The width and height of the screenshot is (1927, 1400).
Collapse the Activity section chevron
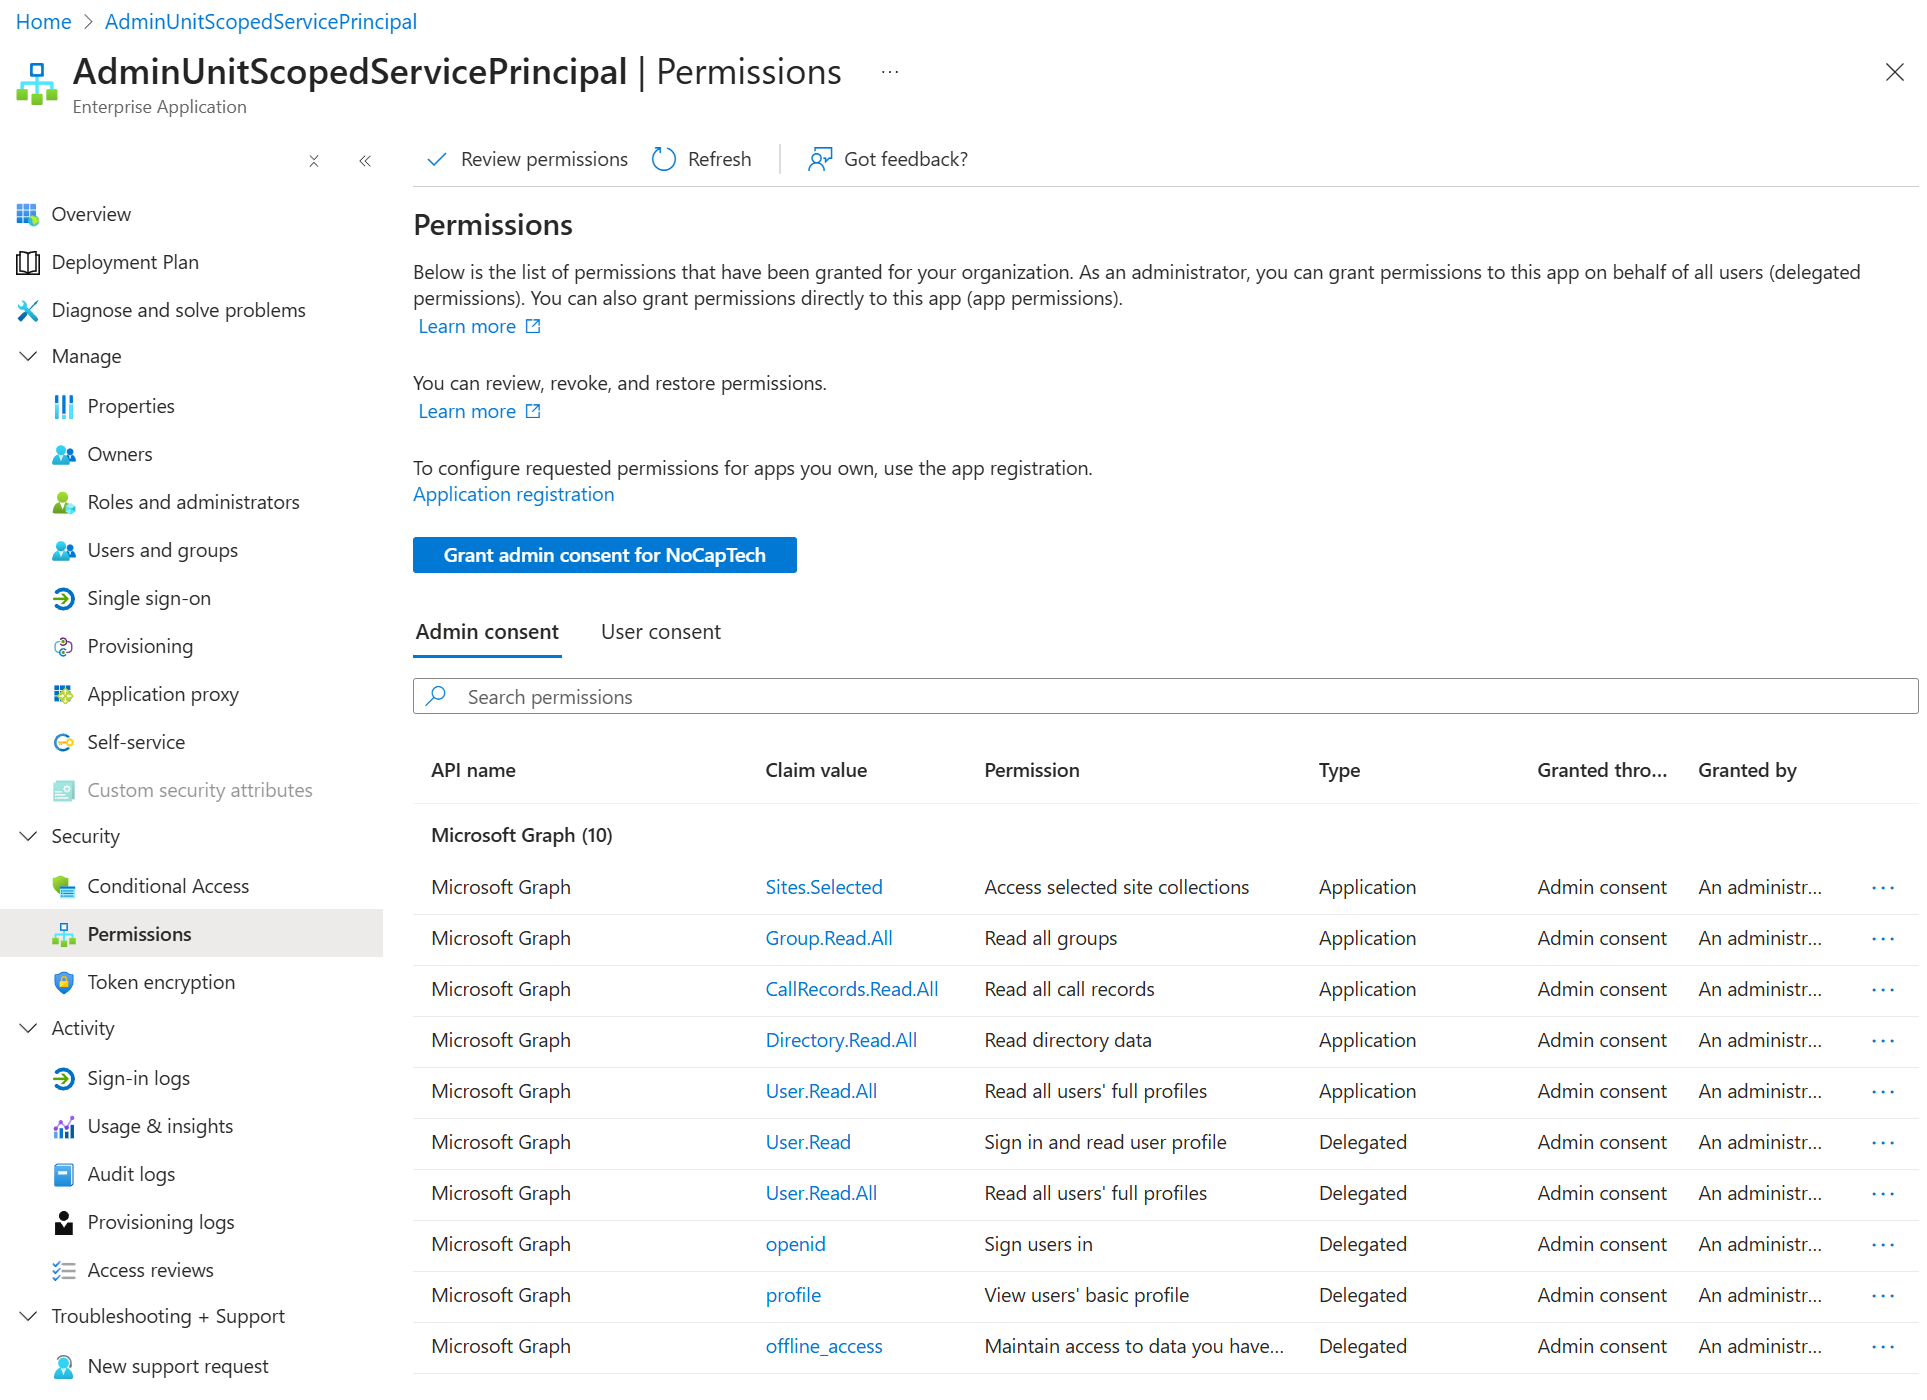(28, 1028)
